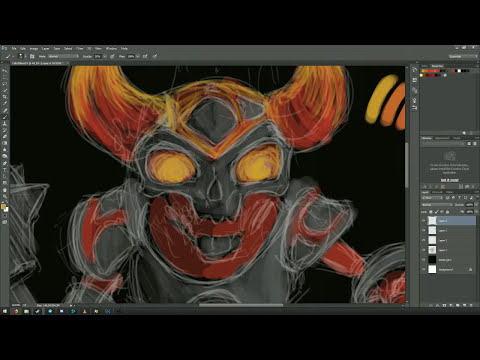Open the painting Mode dropdown
This screenshot has height=360, width=480.
pos(63,56)
